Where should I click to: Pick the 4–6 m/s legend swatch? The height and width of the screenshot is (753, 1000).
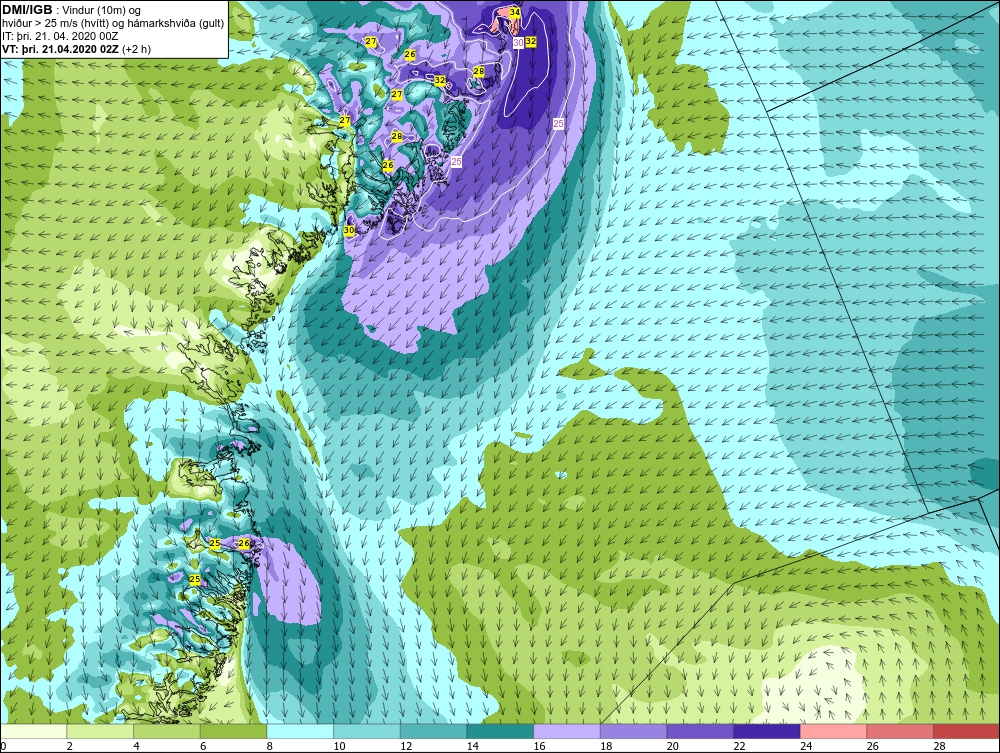(x=166, y=731)
